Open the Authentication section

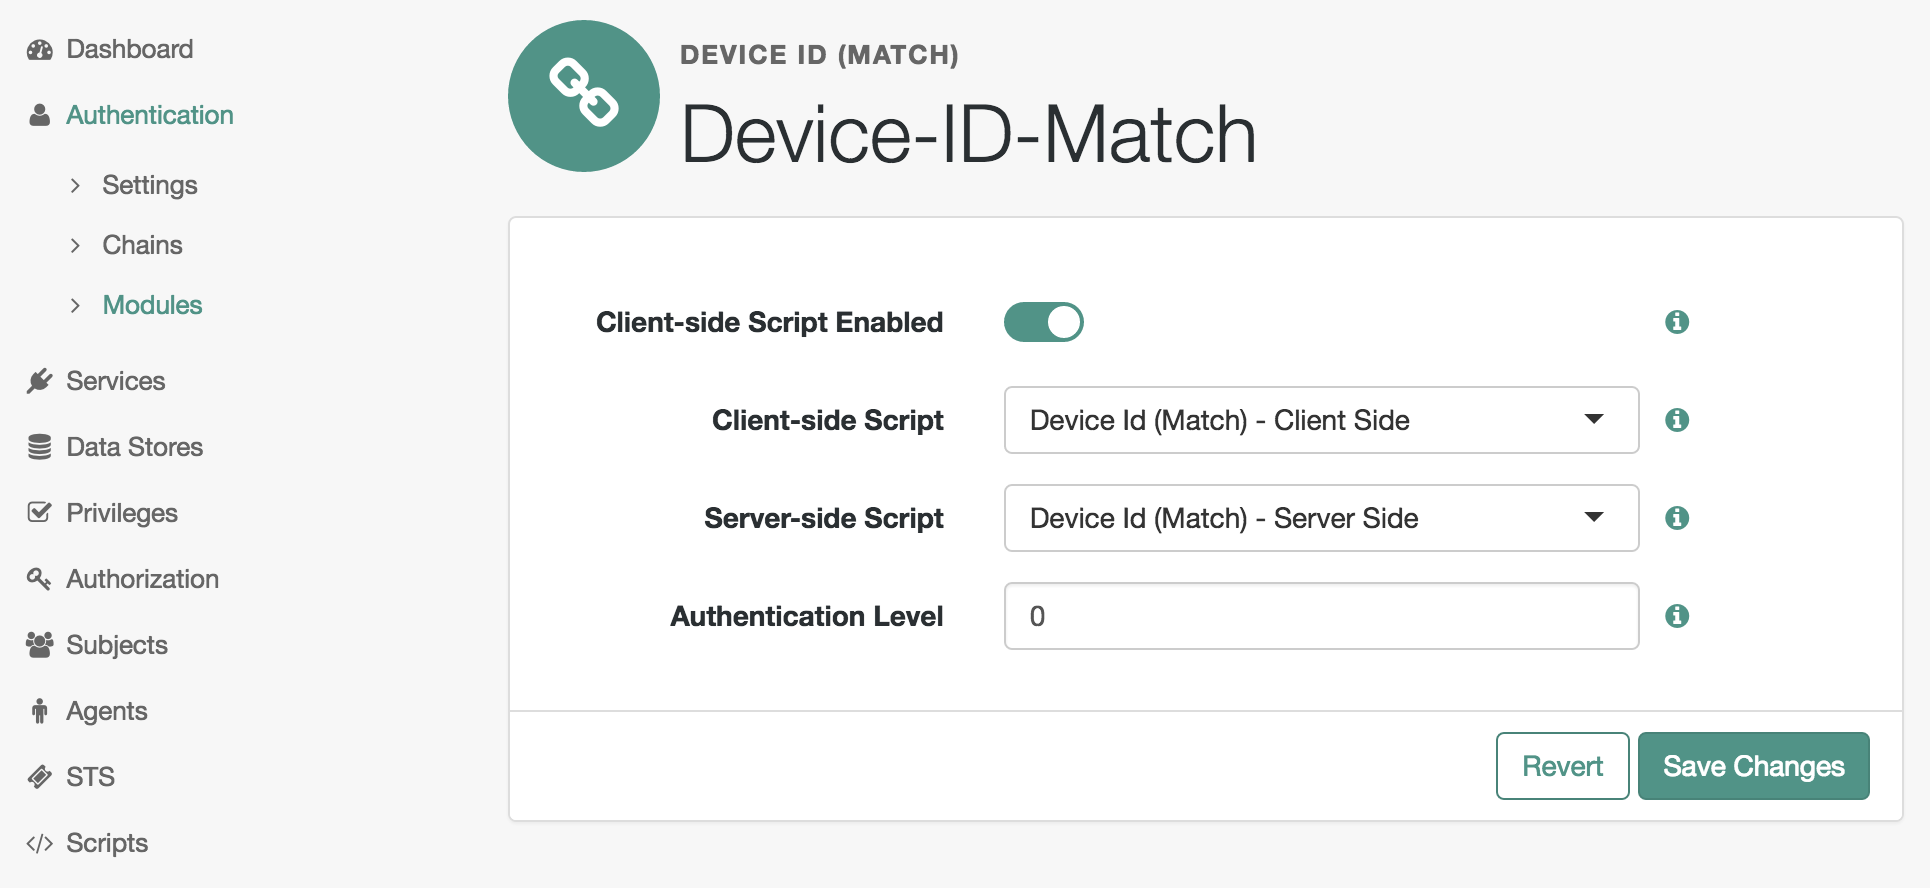tap(150, 115)
